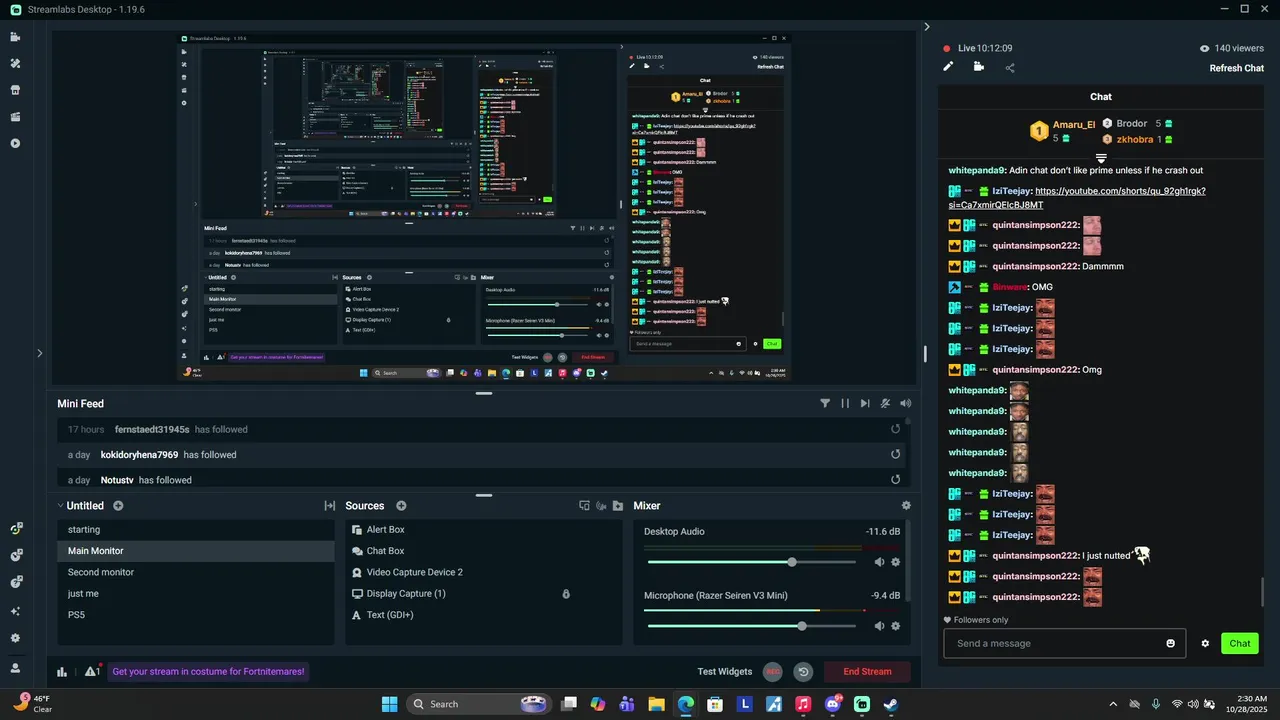Collapse chat panel with top chevron
This screenshot has height=720, width=1280.
[926, 27]
